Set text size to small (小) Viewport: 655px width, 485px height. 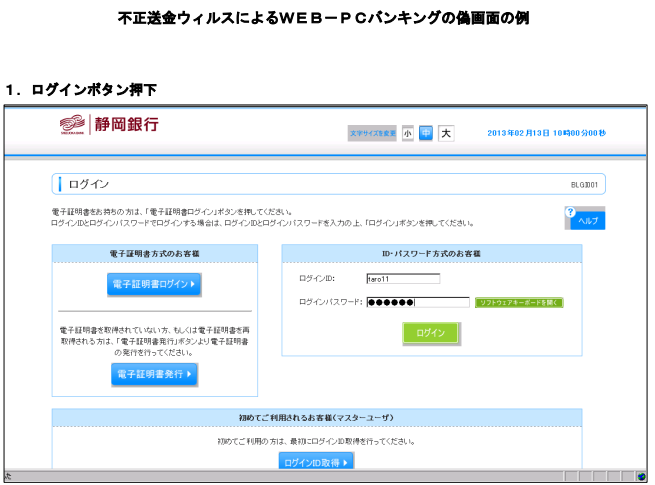408,133
